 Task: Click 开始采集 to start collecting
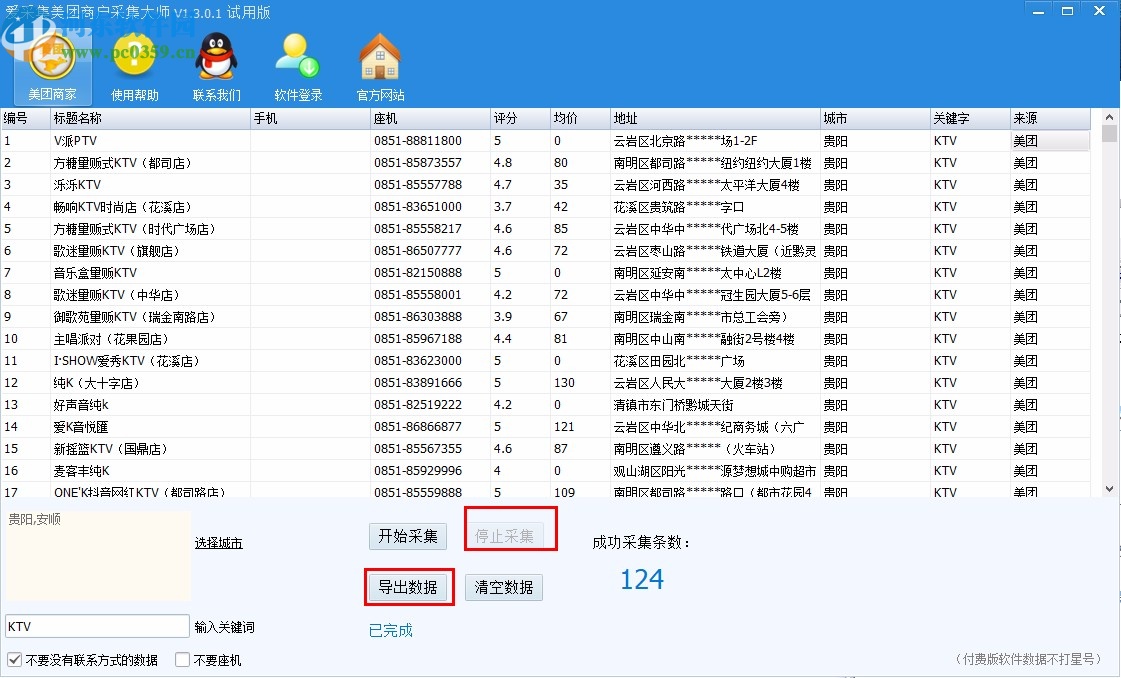click(407, 536)
